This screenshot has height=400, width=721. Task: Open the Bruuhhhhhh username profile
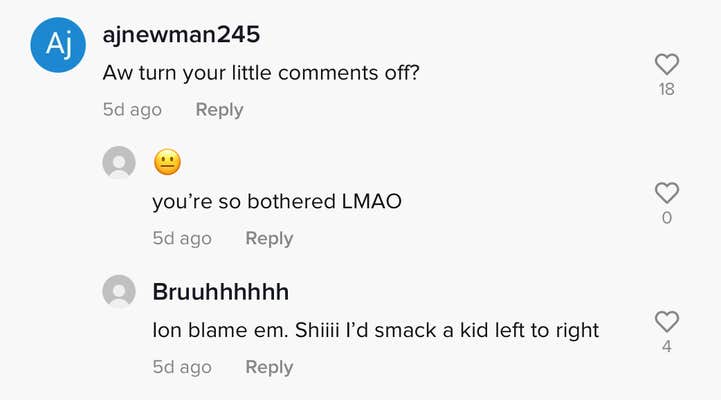(221, 292)
